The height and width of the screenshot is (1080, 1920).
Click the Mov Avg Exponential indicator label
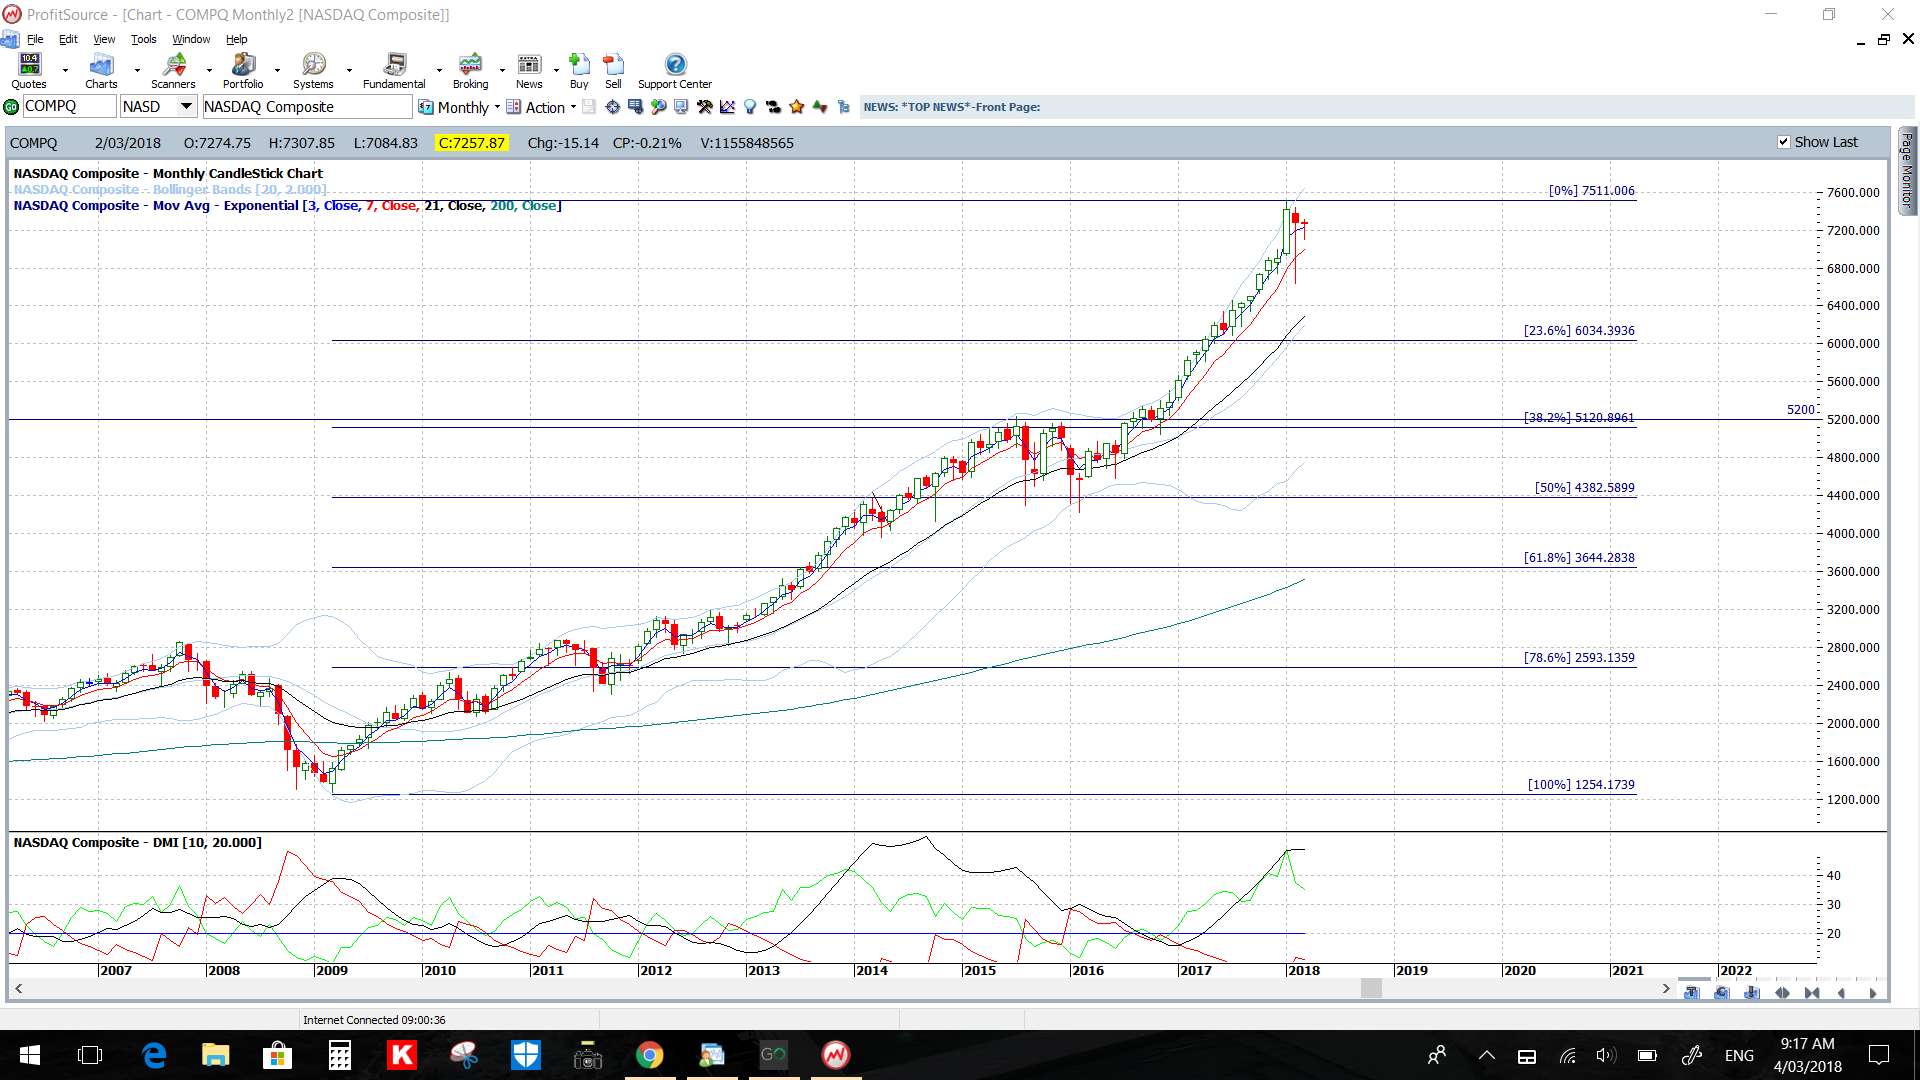(287, 206)
